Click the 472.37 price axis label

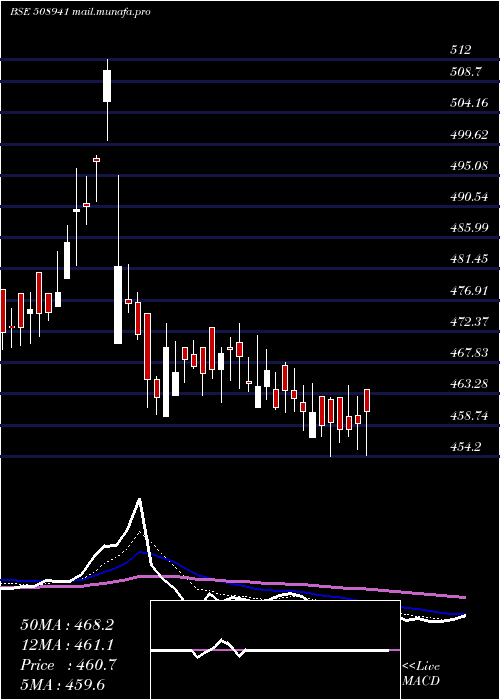click(x=468, y=322)
